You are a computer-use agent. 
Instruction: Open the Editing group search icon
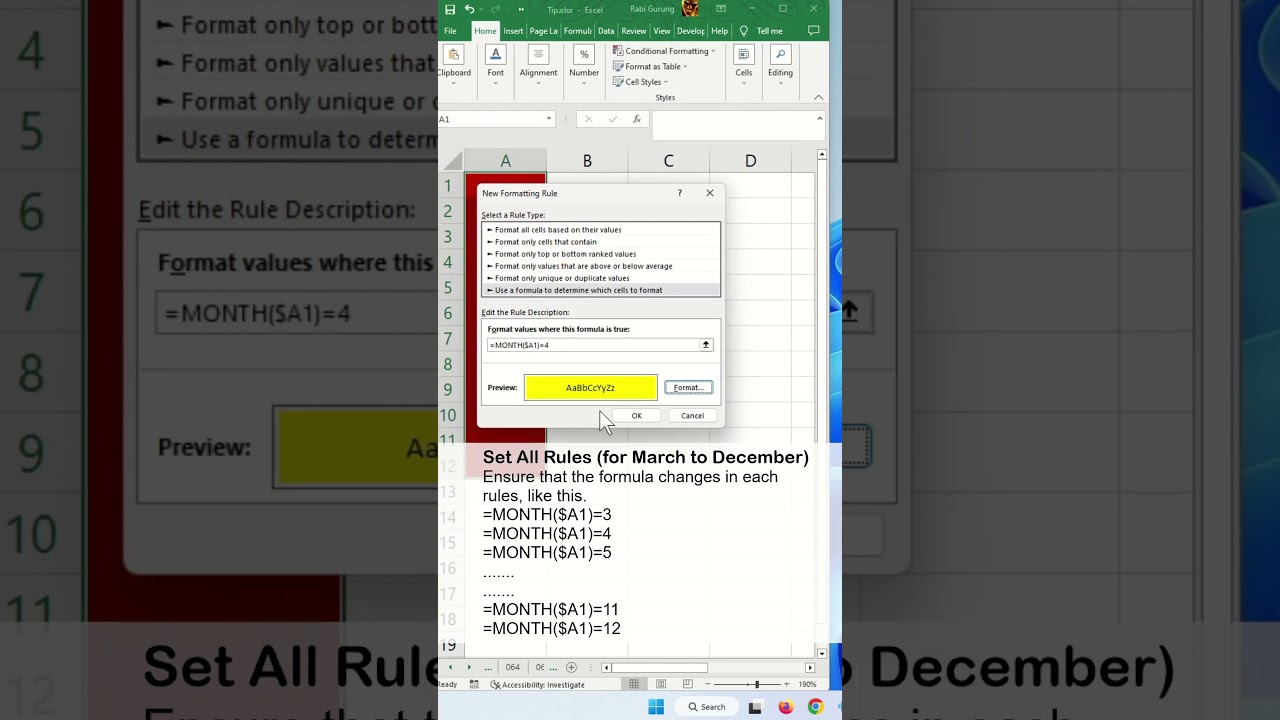[780, 55]
